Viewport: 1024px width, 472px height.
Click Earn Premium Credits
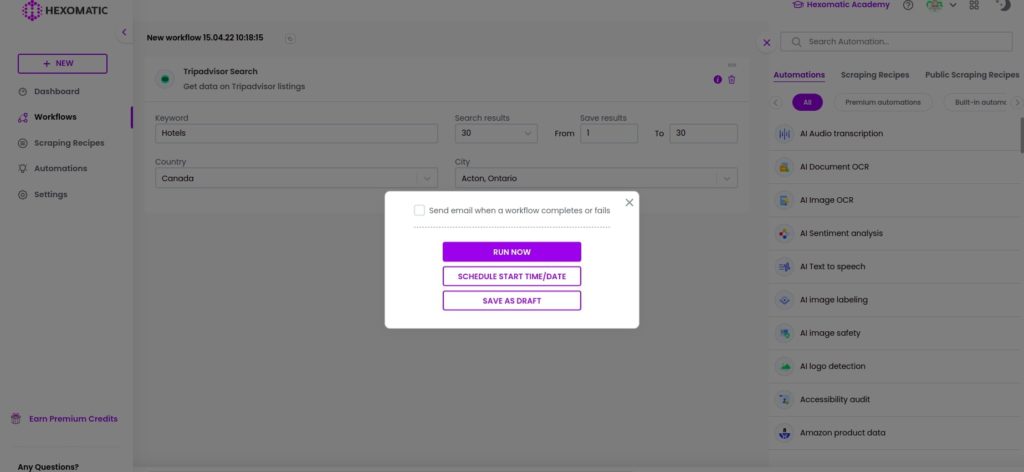tap(65, 419)
